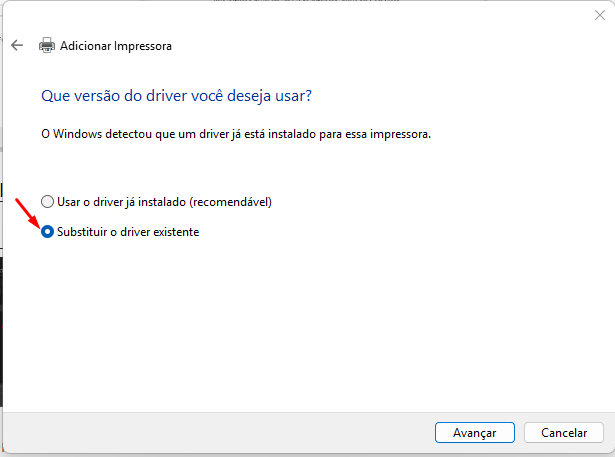Screen dimensions: 615x457
Task: Click the back arrow in wizard header
Action: click(x=17, y=46)
